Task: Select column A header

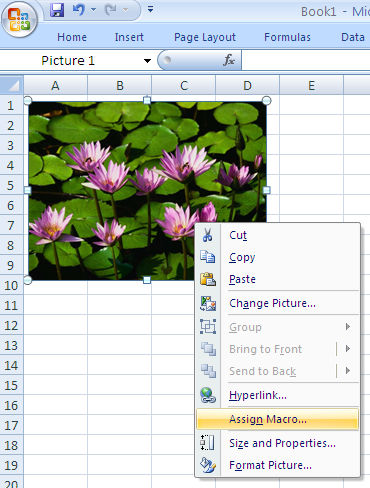Action: (x=55, y=86)
